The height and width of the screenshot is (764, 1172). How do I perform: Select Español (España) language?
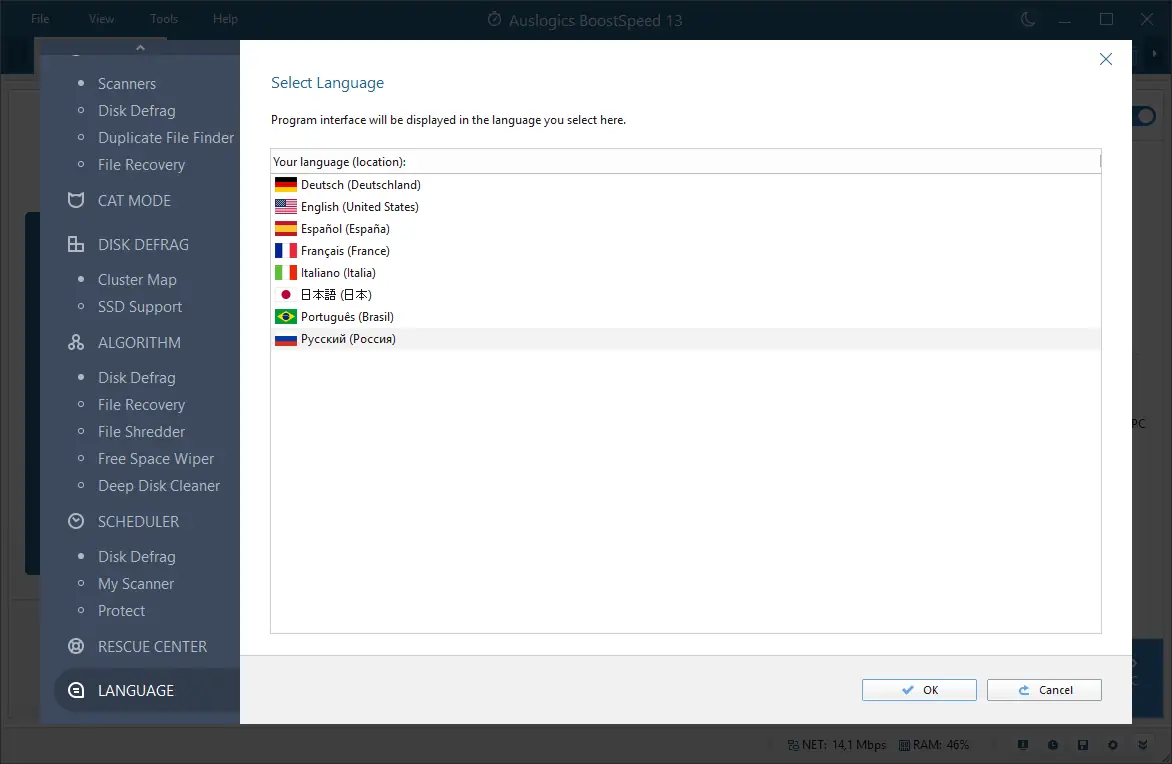coord(685,229)
